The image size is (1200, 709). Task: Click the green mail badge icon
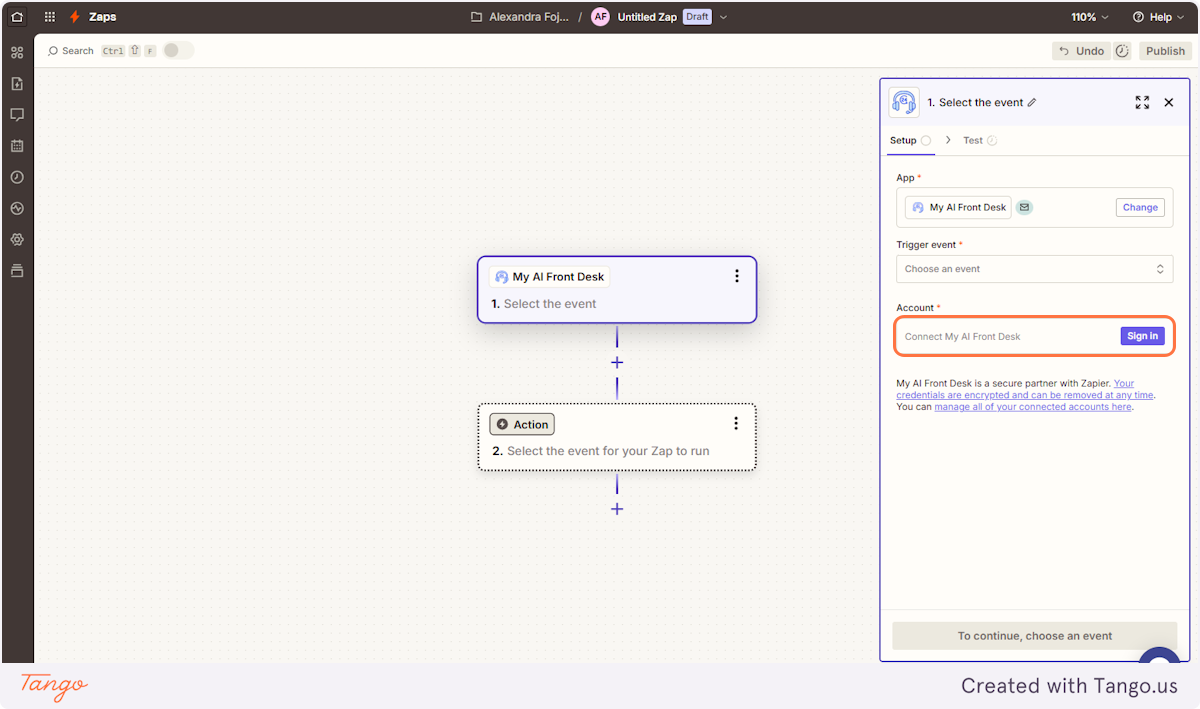click(1024, 207)
